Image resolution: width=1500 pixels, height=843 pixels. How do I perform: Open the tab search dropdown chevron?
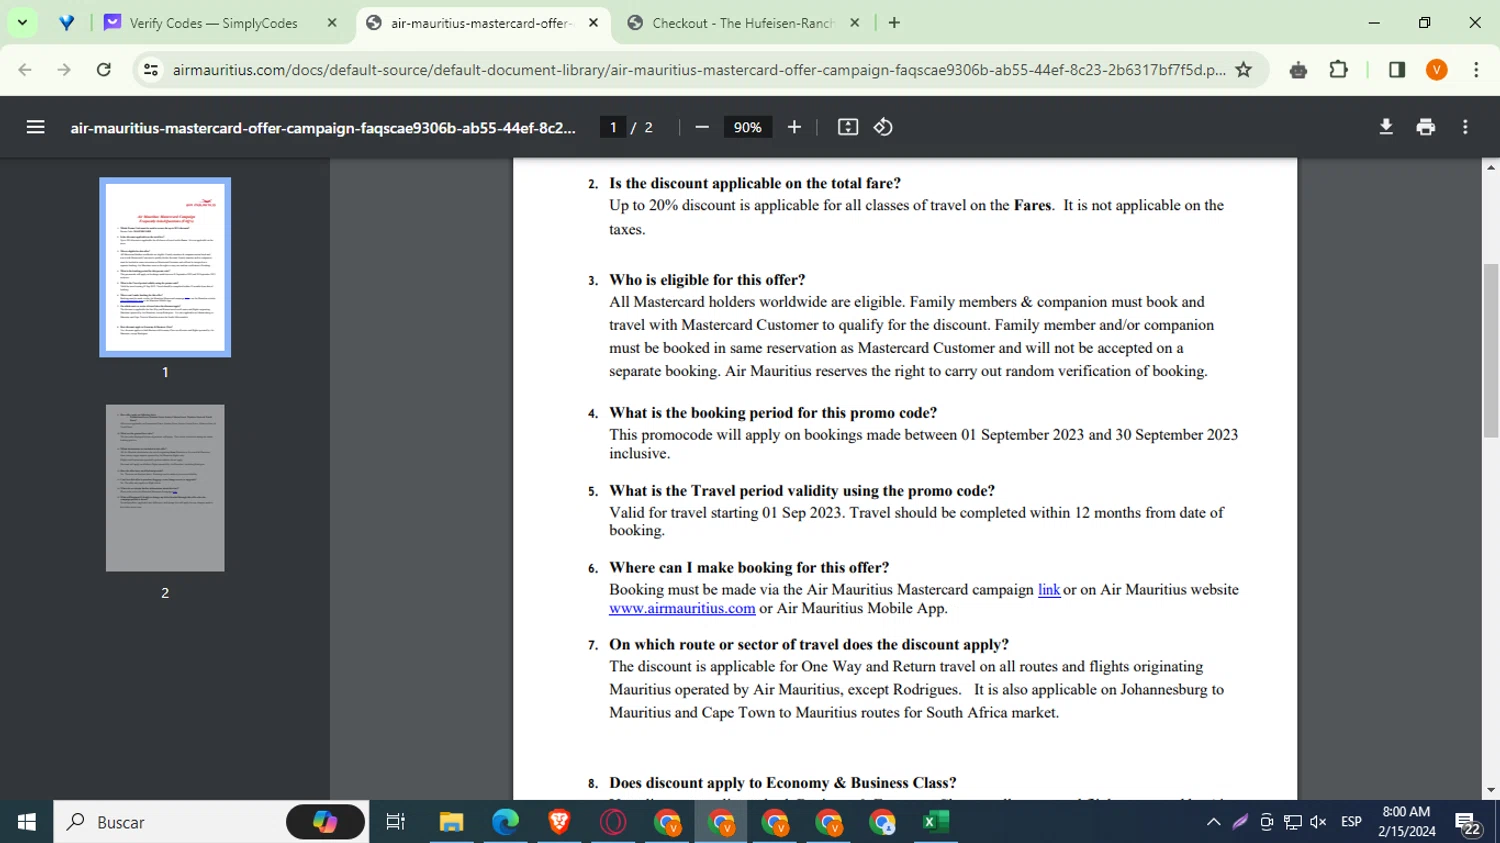(x=22, y=22)
